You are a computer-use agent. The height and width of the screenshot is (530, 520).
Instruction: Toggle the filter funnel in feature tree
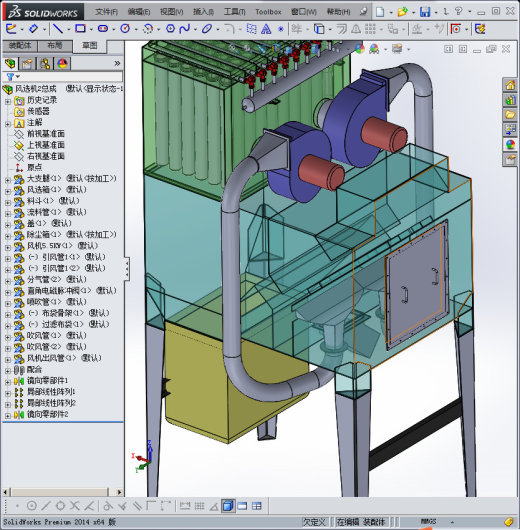click(10, 76)
